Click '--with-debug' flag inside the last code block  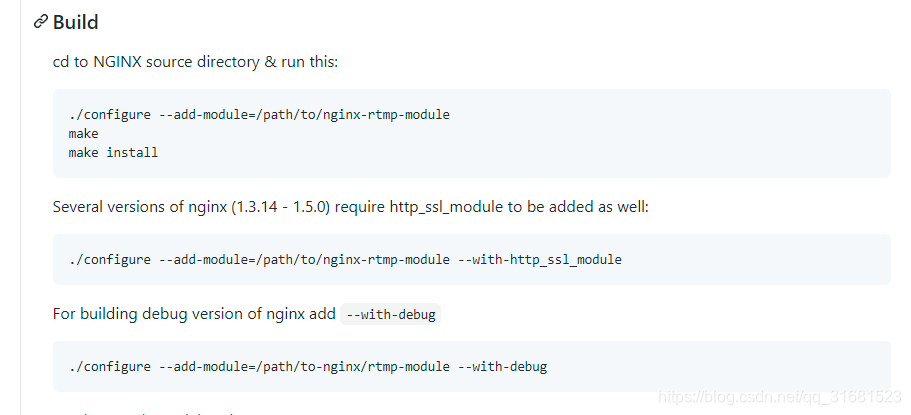pos(503,367)
